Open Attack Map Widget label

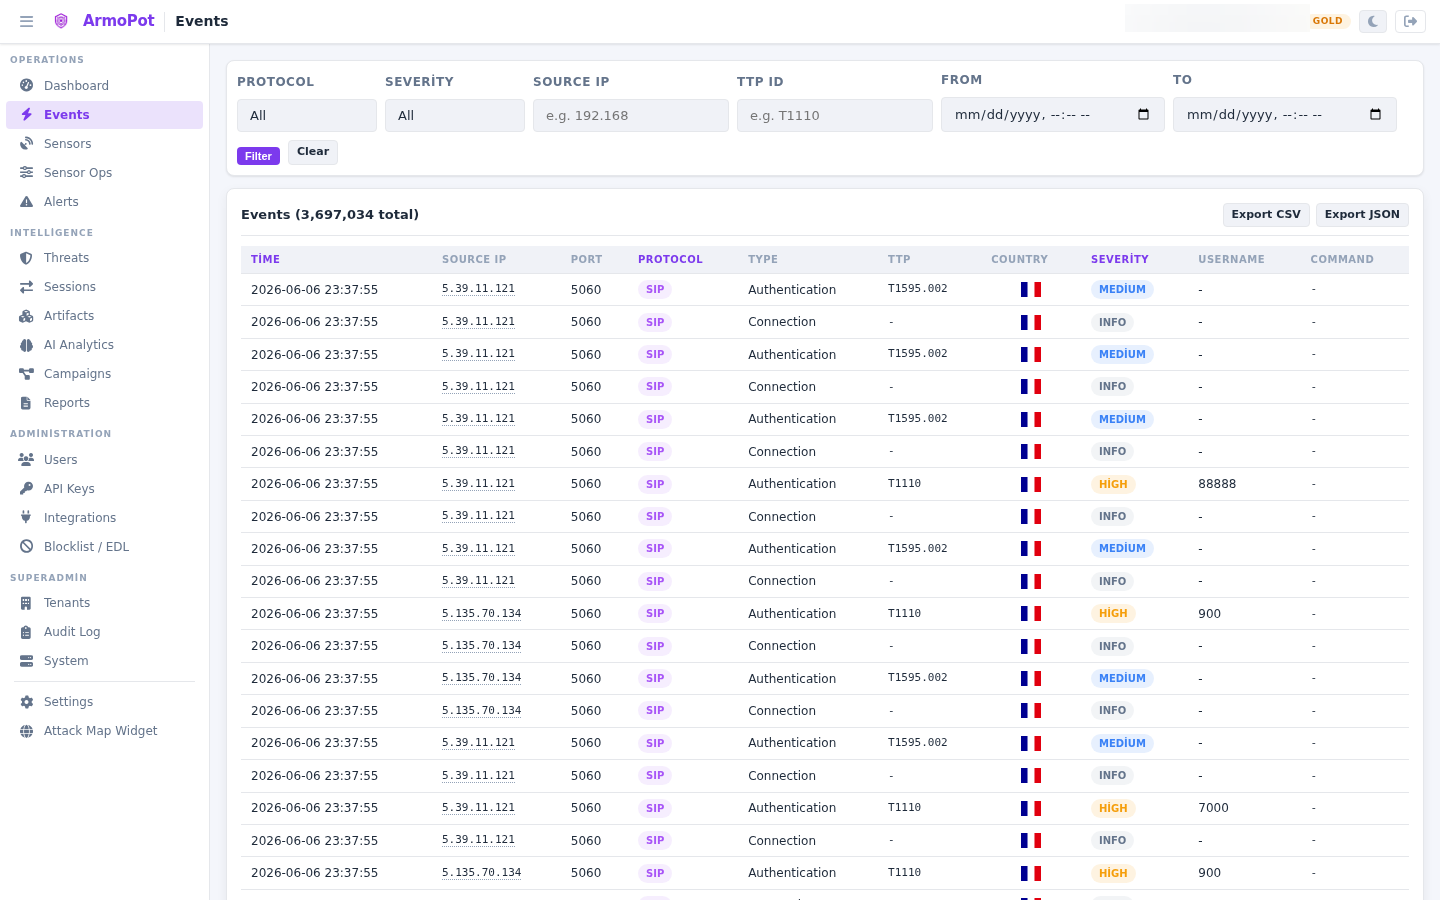[101, 731]
